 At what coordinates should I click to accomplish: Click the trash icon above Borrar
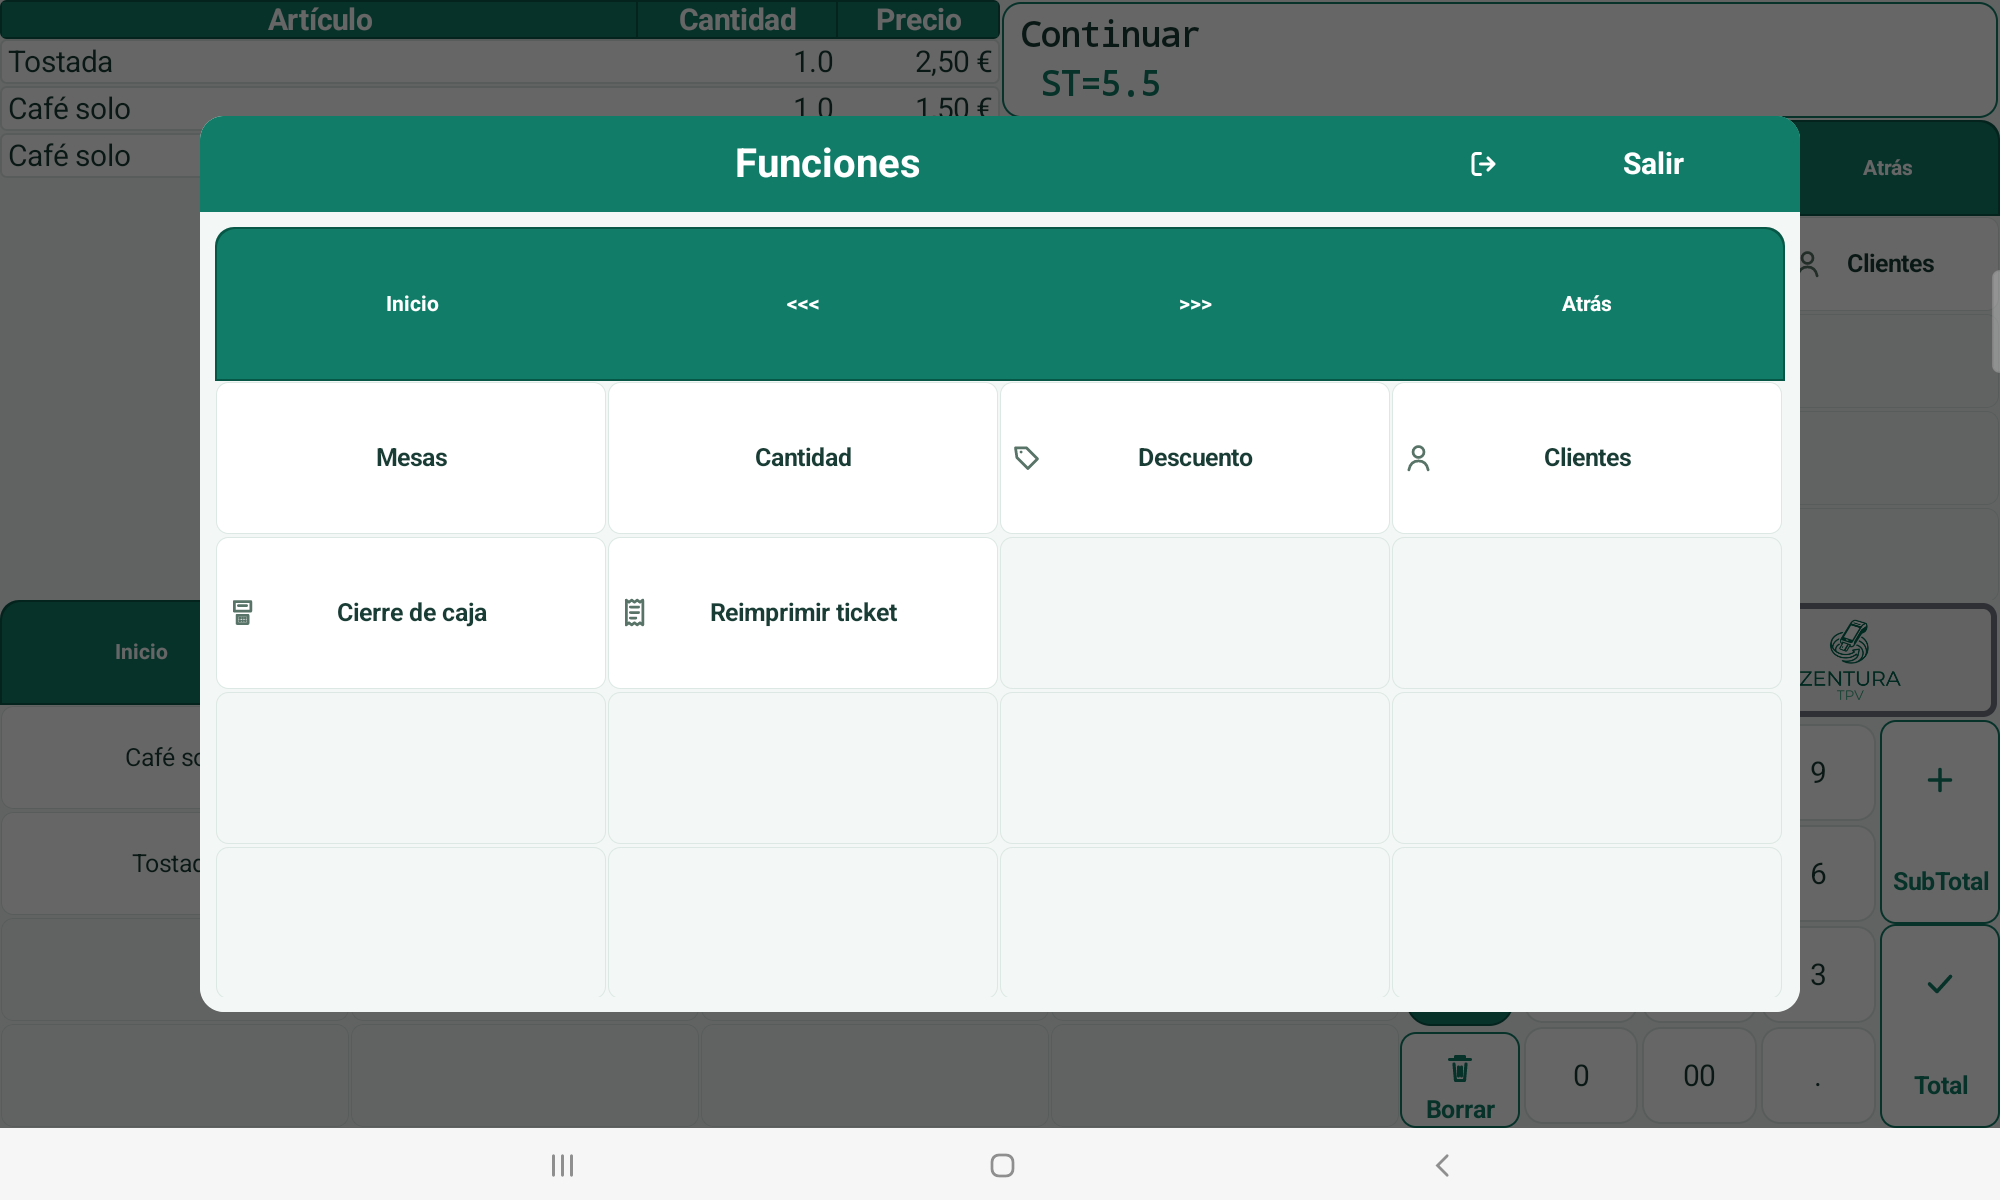pos(1460,1068)
